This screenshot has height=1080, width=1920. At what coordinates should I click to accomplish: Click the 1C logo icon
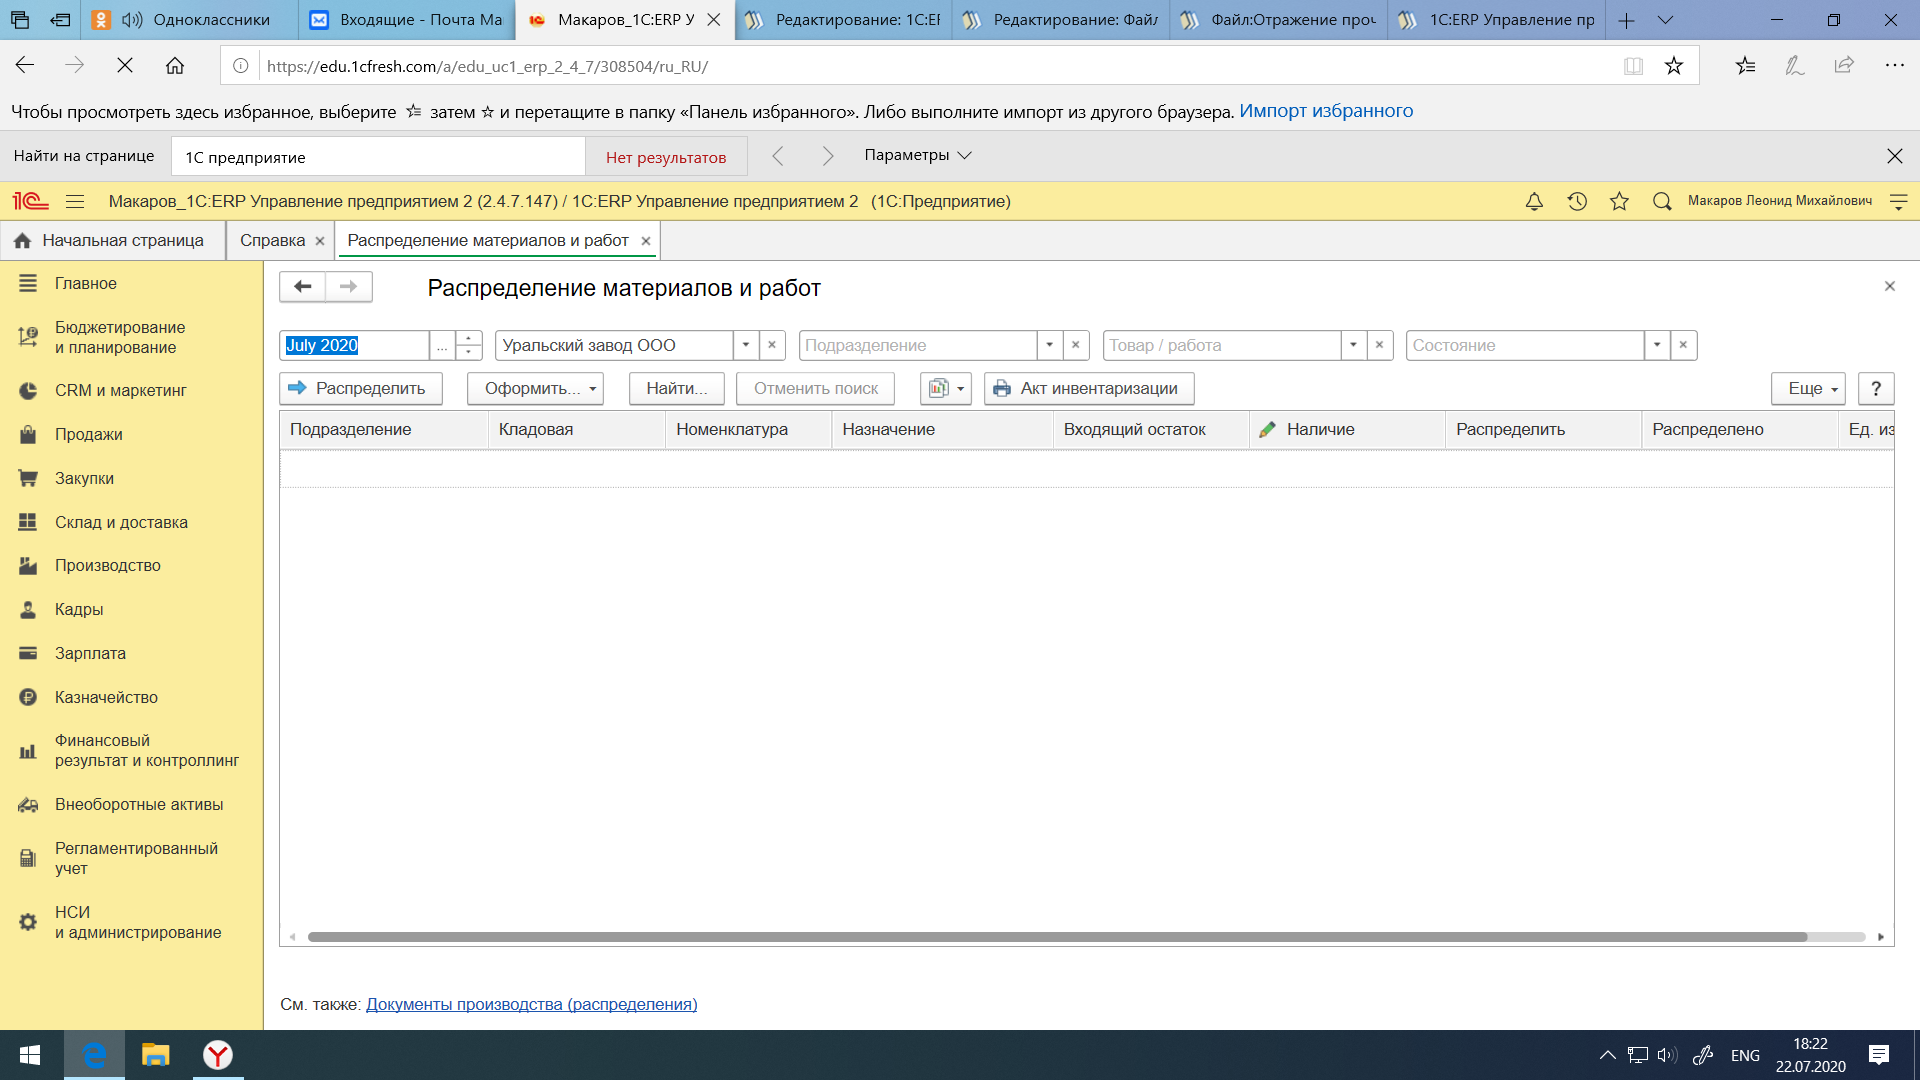(x=30, y=201)
